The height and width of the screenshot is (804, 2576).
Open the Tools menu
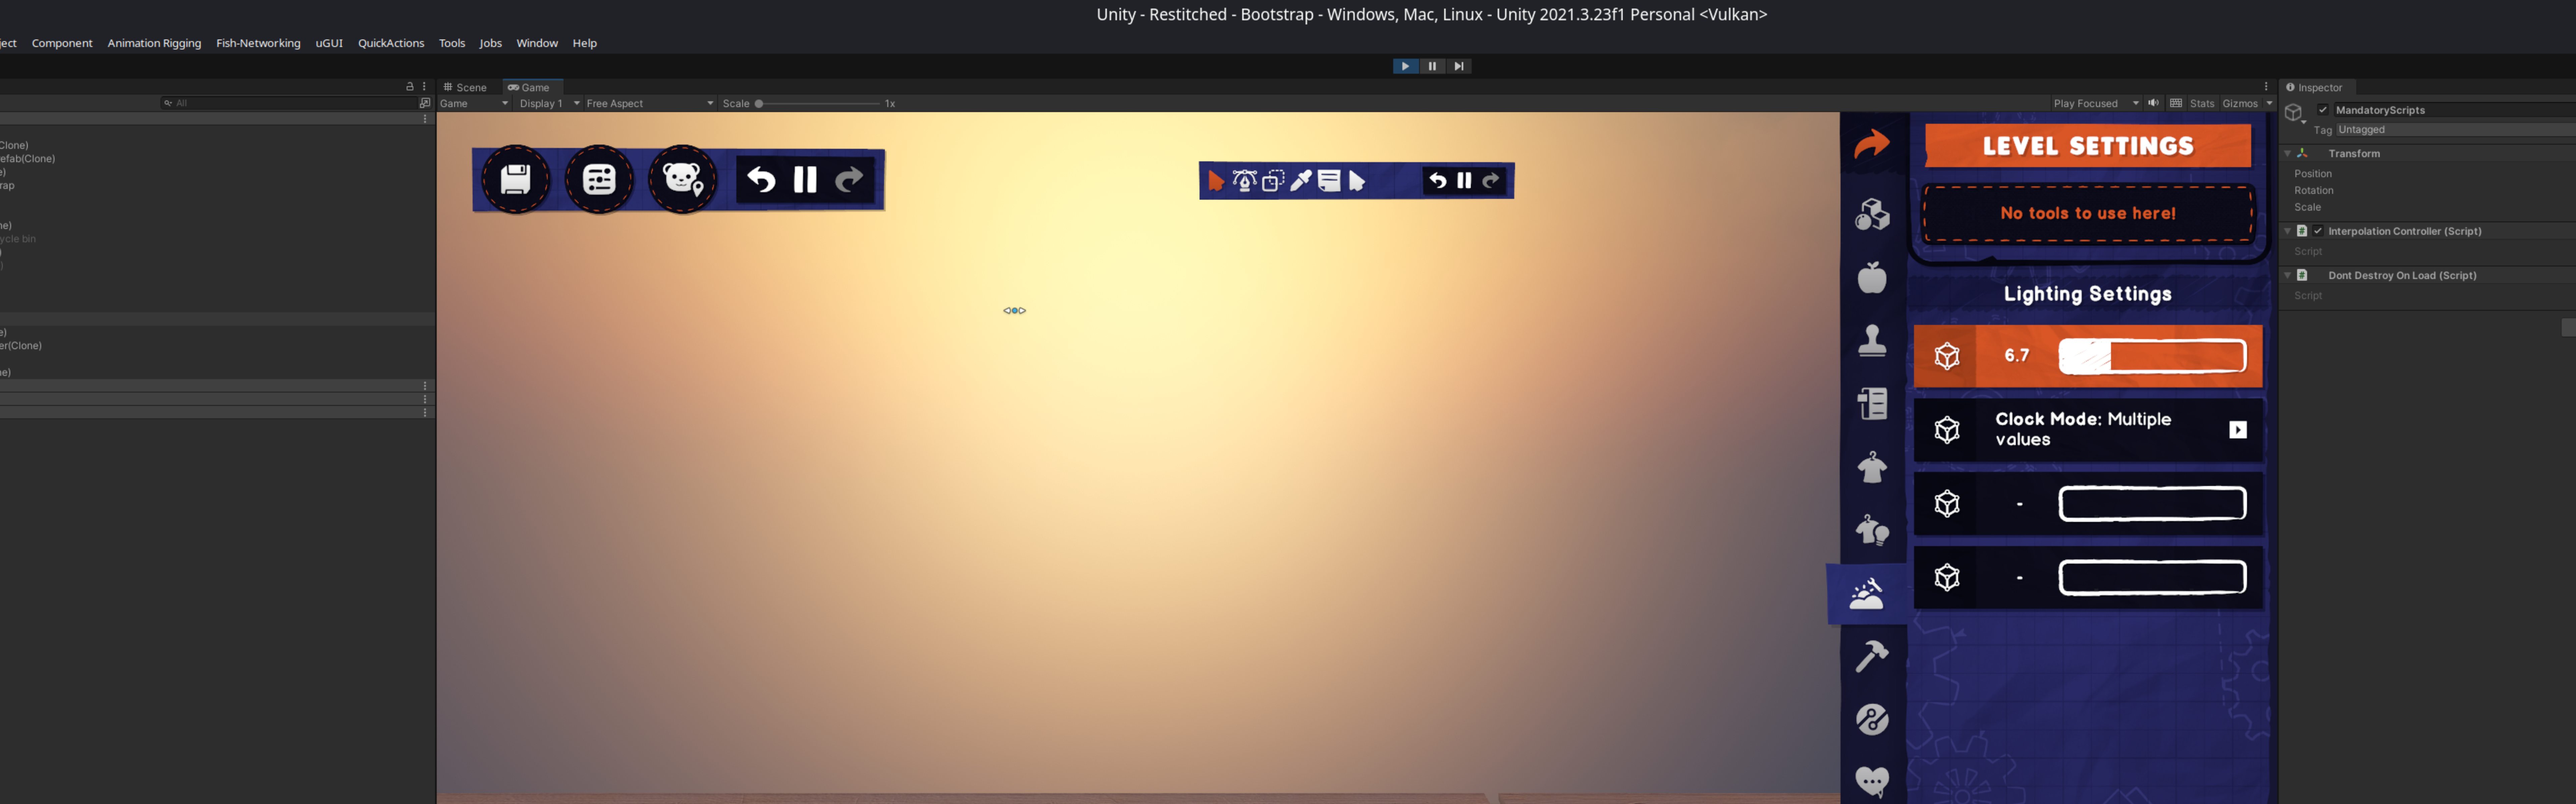[x=452, y=43]
